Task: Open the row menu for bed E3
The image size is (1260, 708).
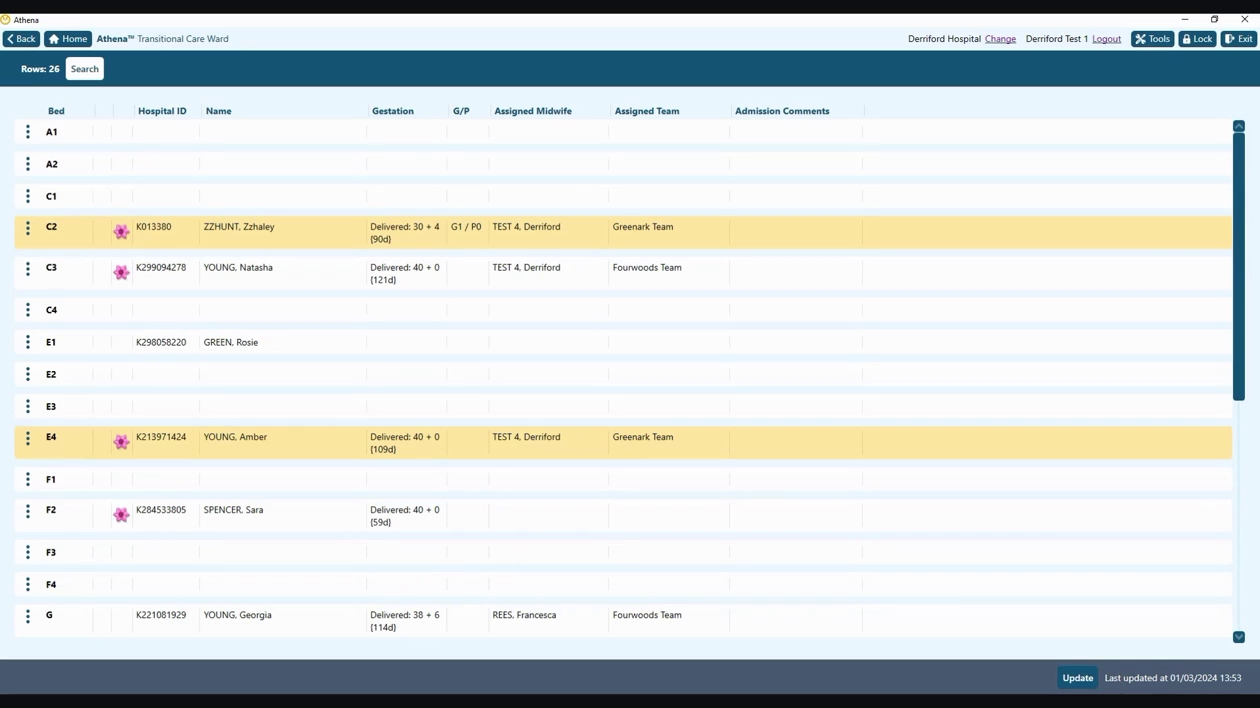Action: [x=28, y=406]
